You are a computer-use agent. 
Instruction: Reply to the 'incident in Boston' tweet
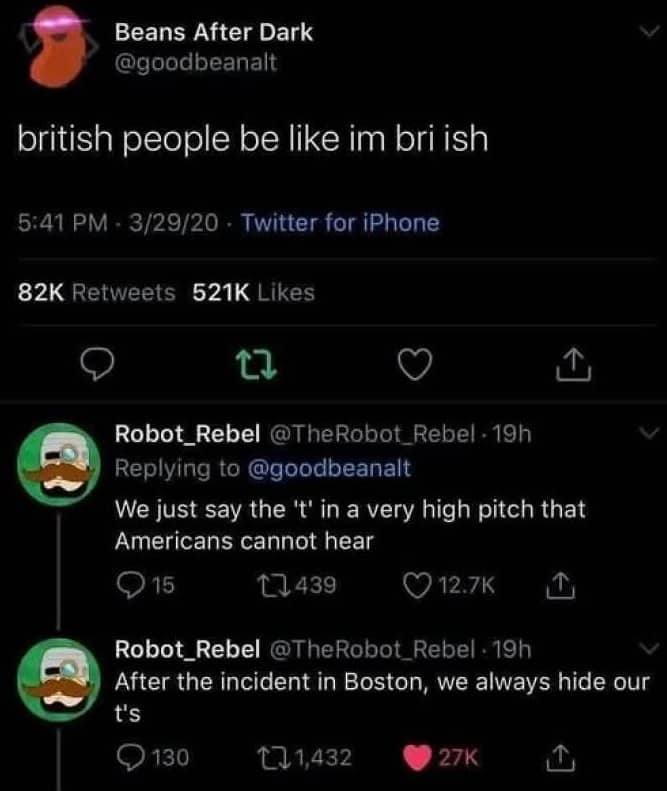[130, 757]
